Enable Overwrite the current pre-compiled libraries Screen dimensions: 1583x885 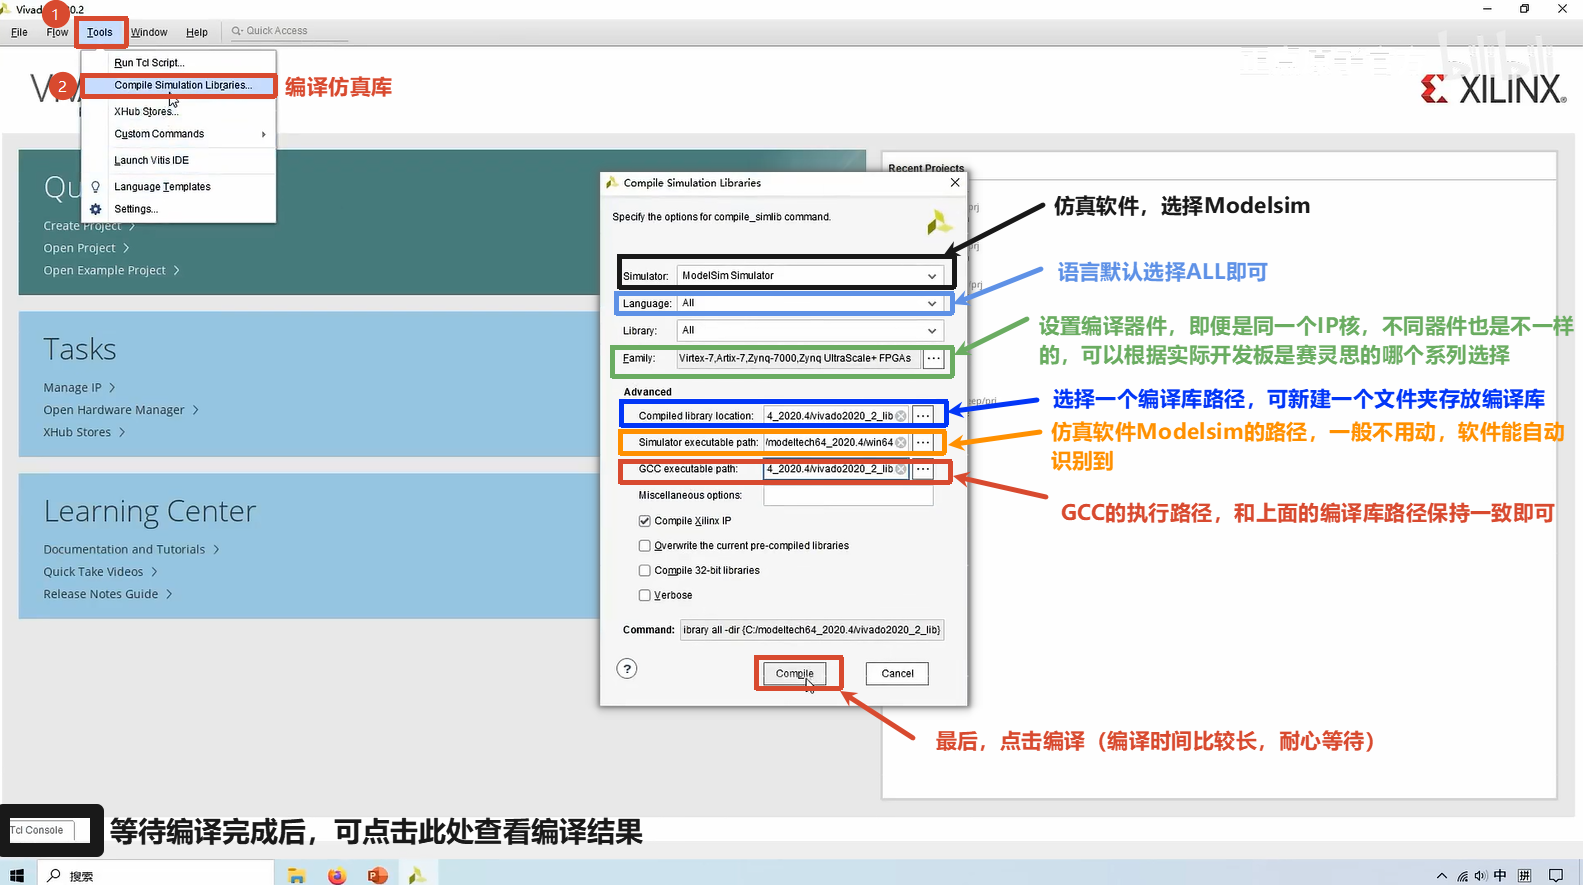click(645, 546)
